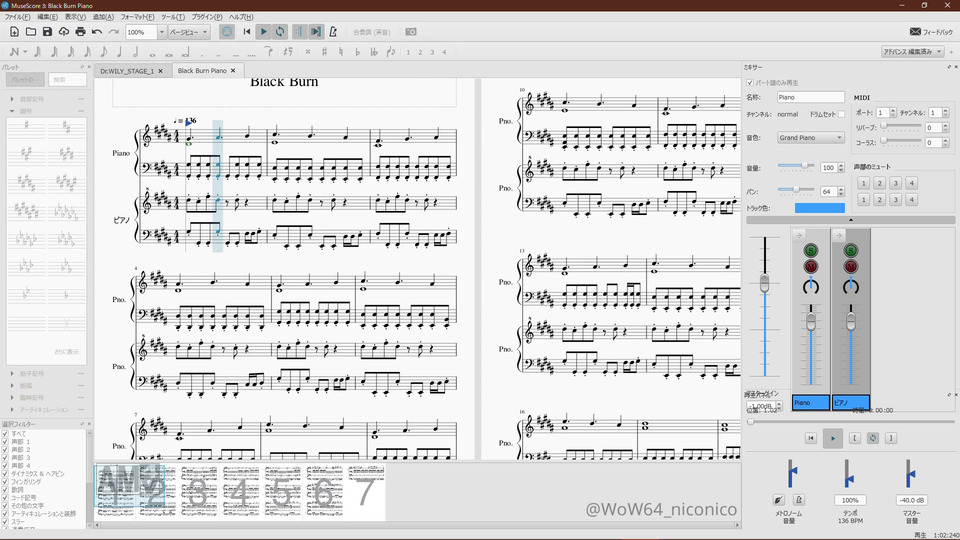960x540 pixels.
Task: Apply sharp accidental
Action: (x=324, y=52)
